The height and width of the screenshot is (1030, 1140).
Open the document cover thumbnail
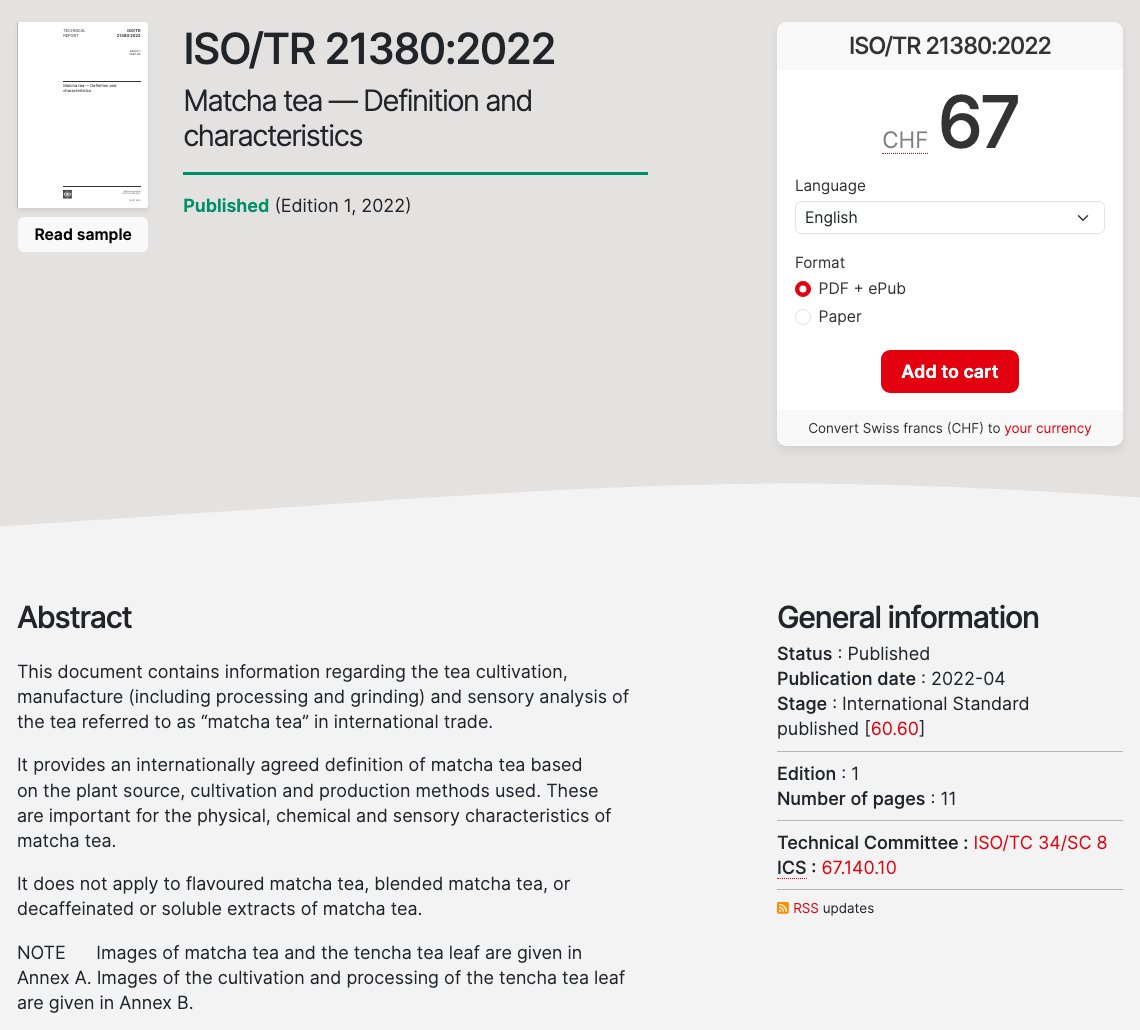click(83, 115)
